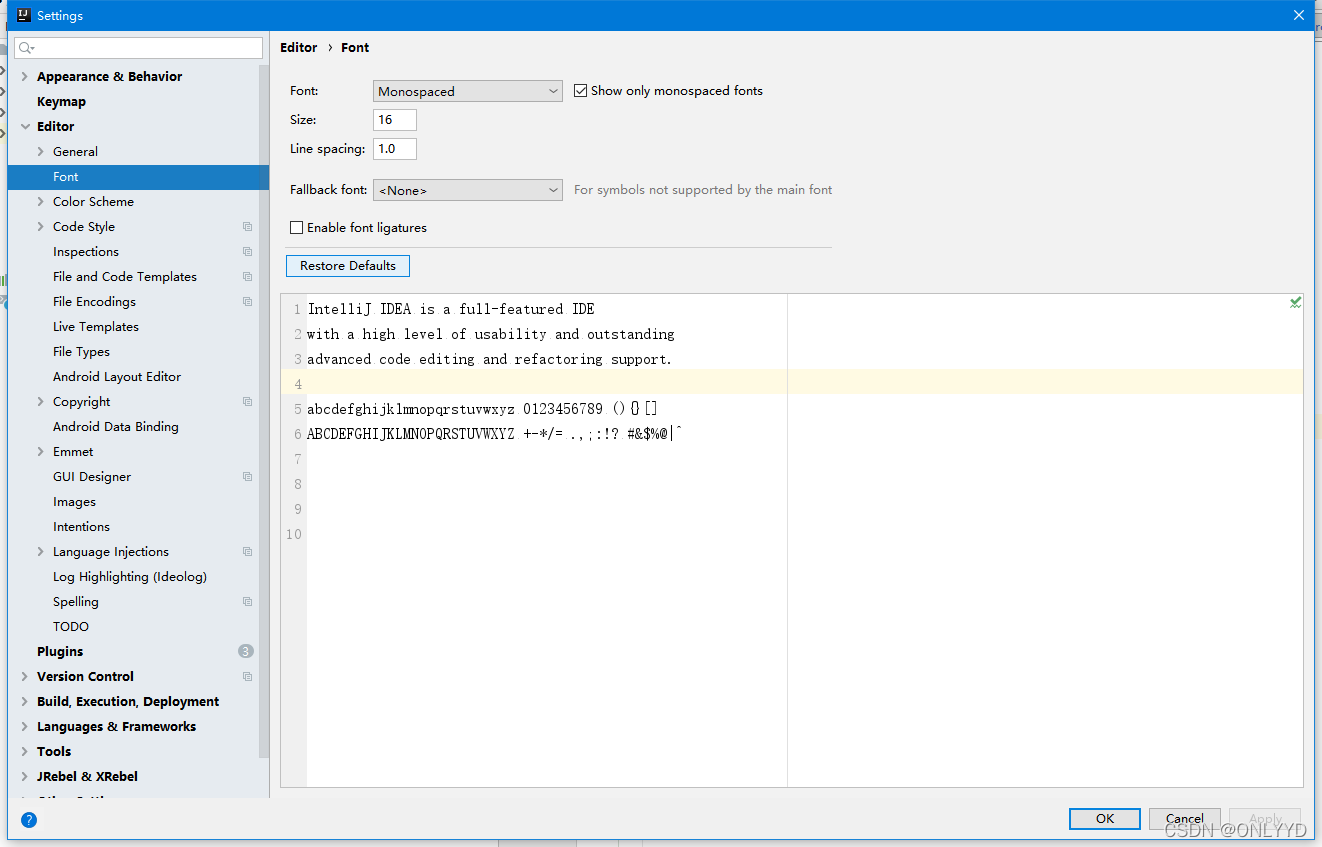Open the Fallback font dropdown
Image resolution: width=1322 pixels, height=847 pixels.
(x=467, y=190)
